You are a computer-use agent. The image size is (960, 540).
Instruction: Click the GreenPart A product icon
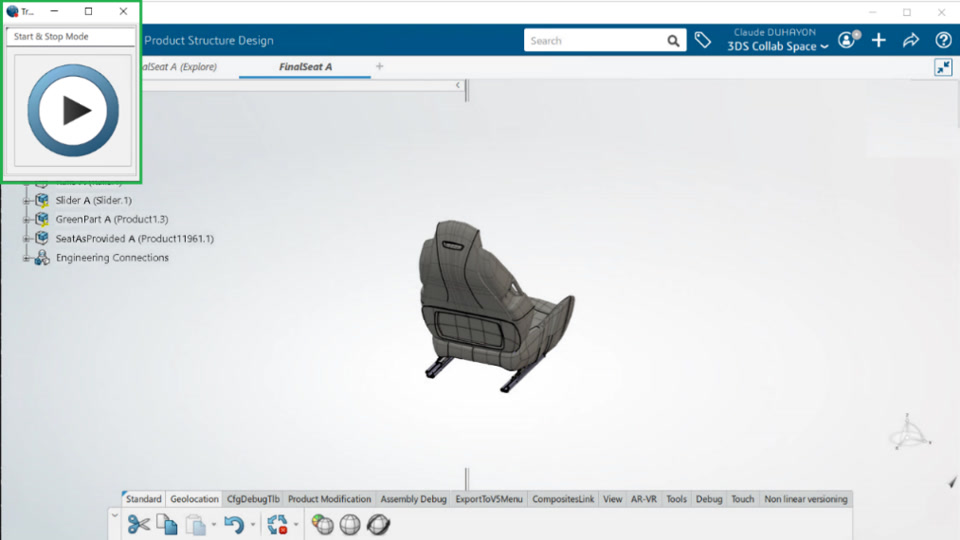[42, 219]
